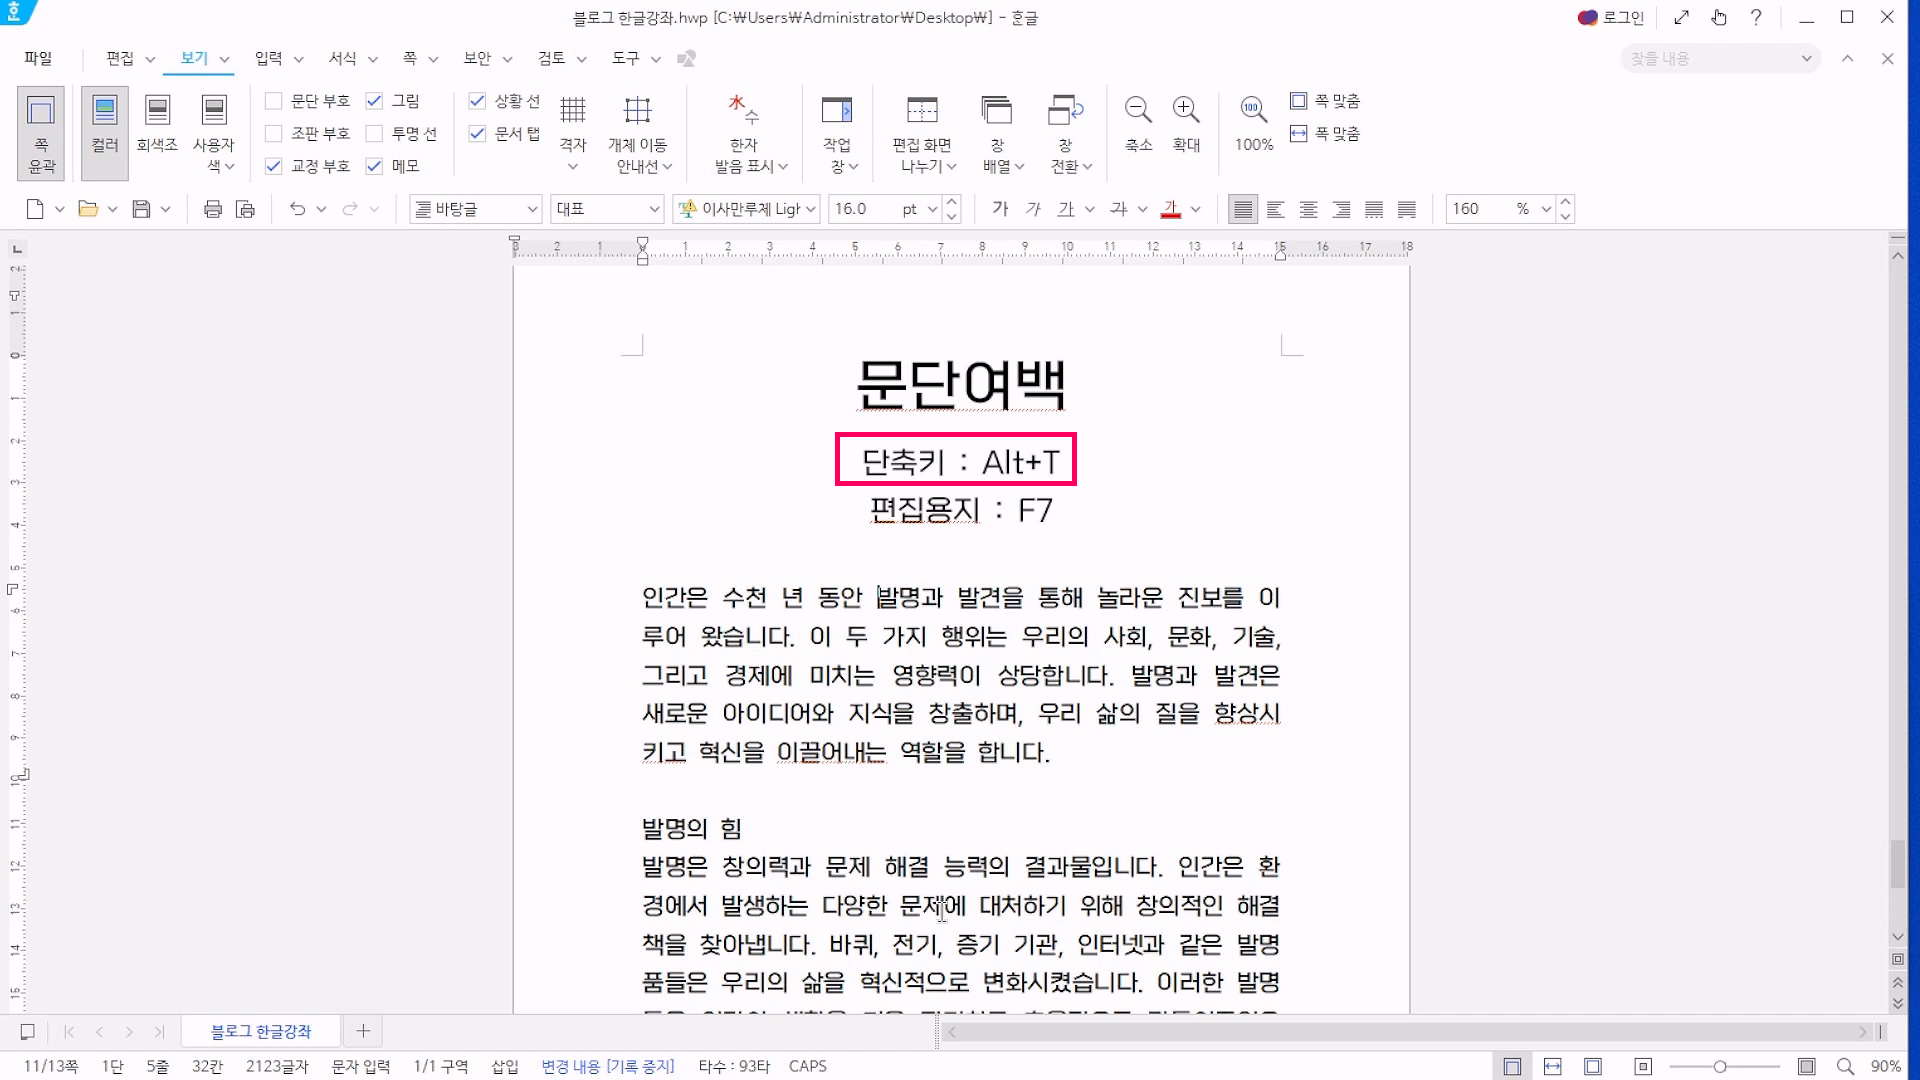Click the 로그인 login button
The height and width of the screenshot is (1080, 1920).
click(x=1610, y=17)
